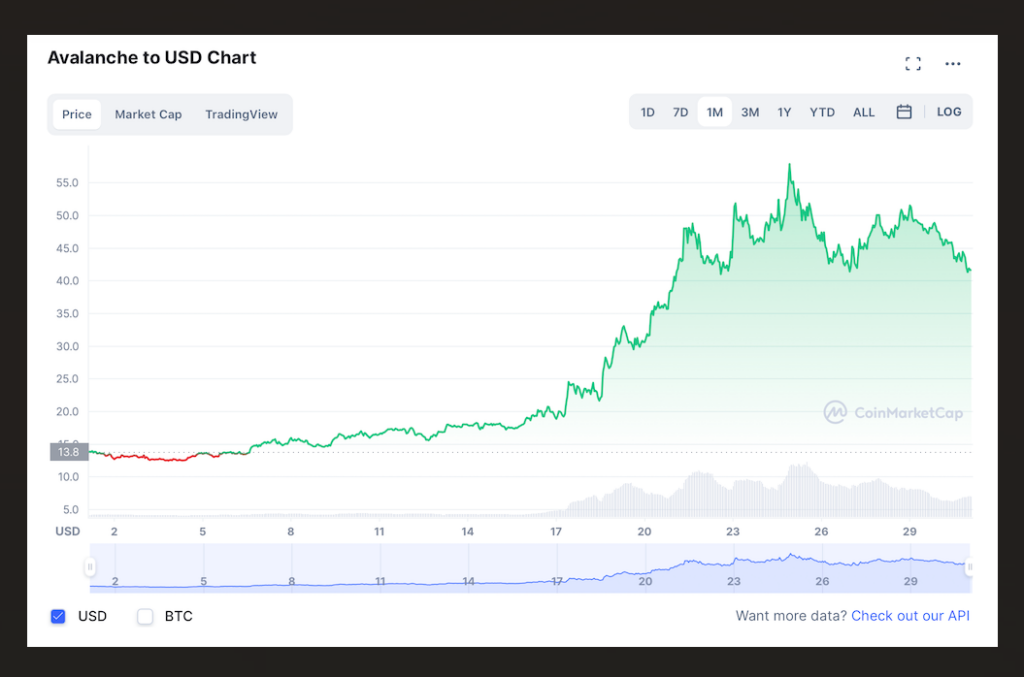Select the 7D timeframe
Viewport: 1024px width, 677px height.
(680, 112)
